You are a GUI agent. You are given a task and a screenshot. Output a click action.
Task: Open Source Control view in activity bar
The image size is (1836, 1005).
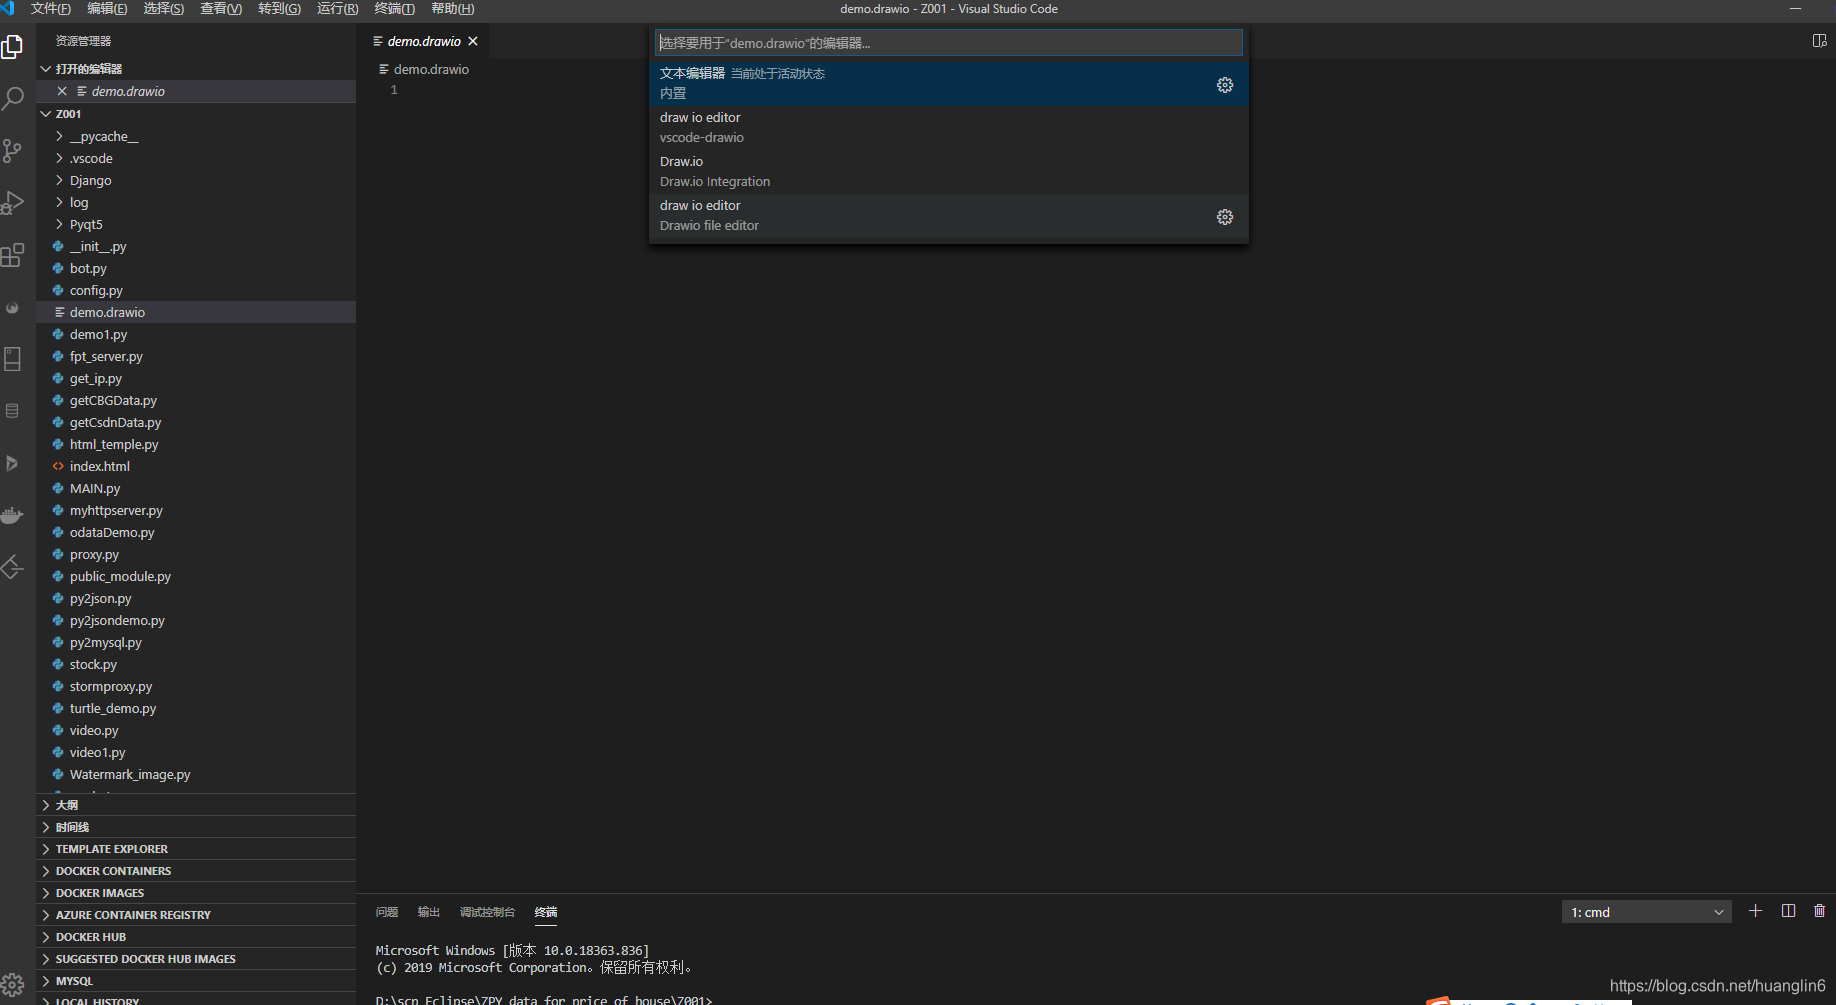[13, 151]
